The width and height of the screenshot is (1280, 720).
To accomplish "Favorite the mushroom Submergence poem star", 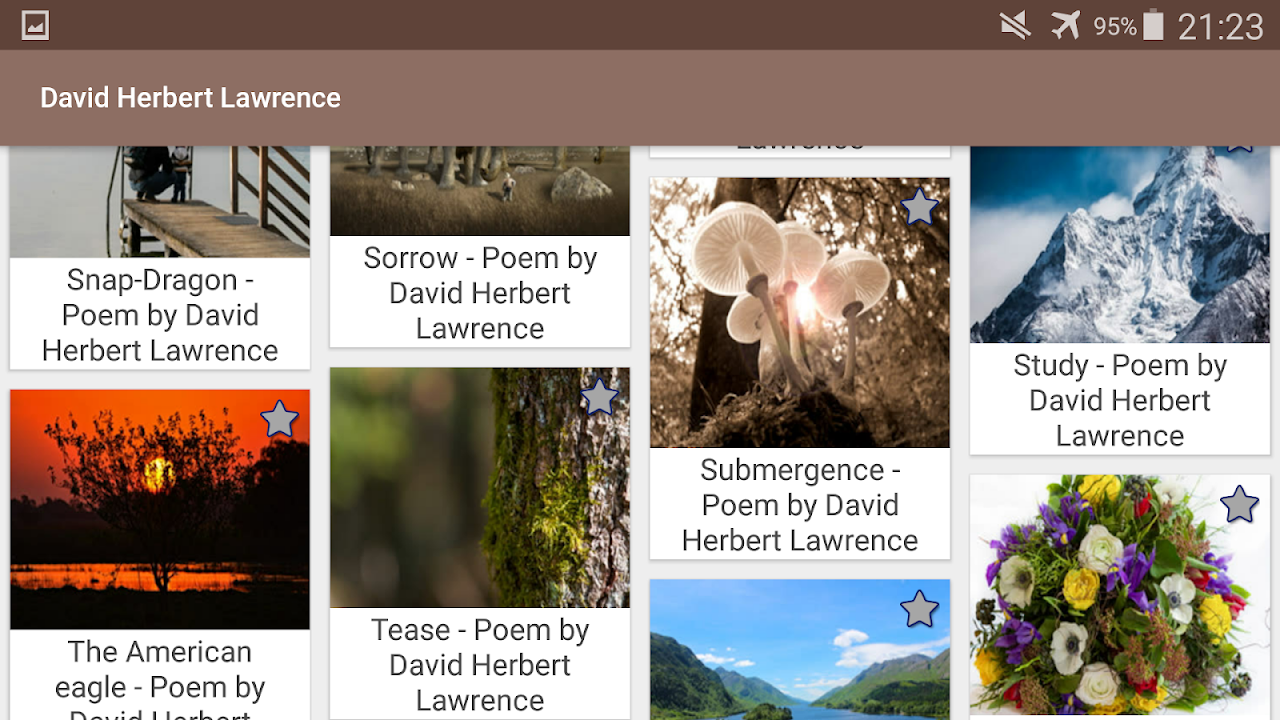I will tap(919, 207).
